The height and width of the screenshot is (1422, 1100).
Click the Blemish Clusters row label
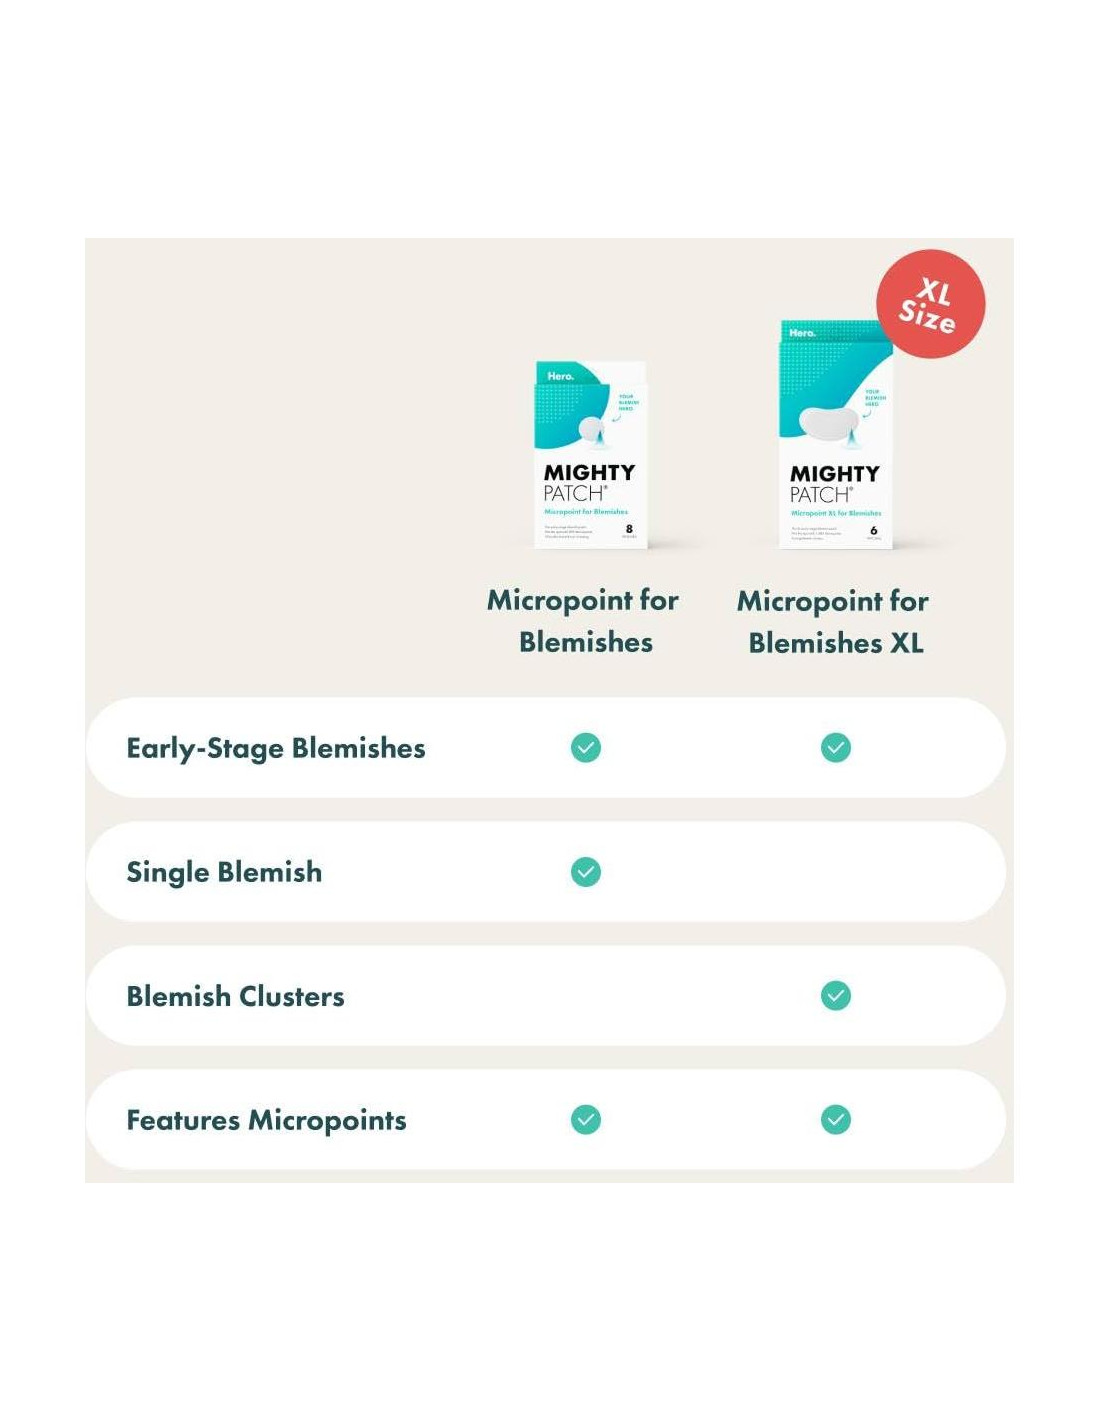[235, 996]
